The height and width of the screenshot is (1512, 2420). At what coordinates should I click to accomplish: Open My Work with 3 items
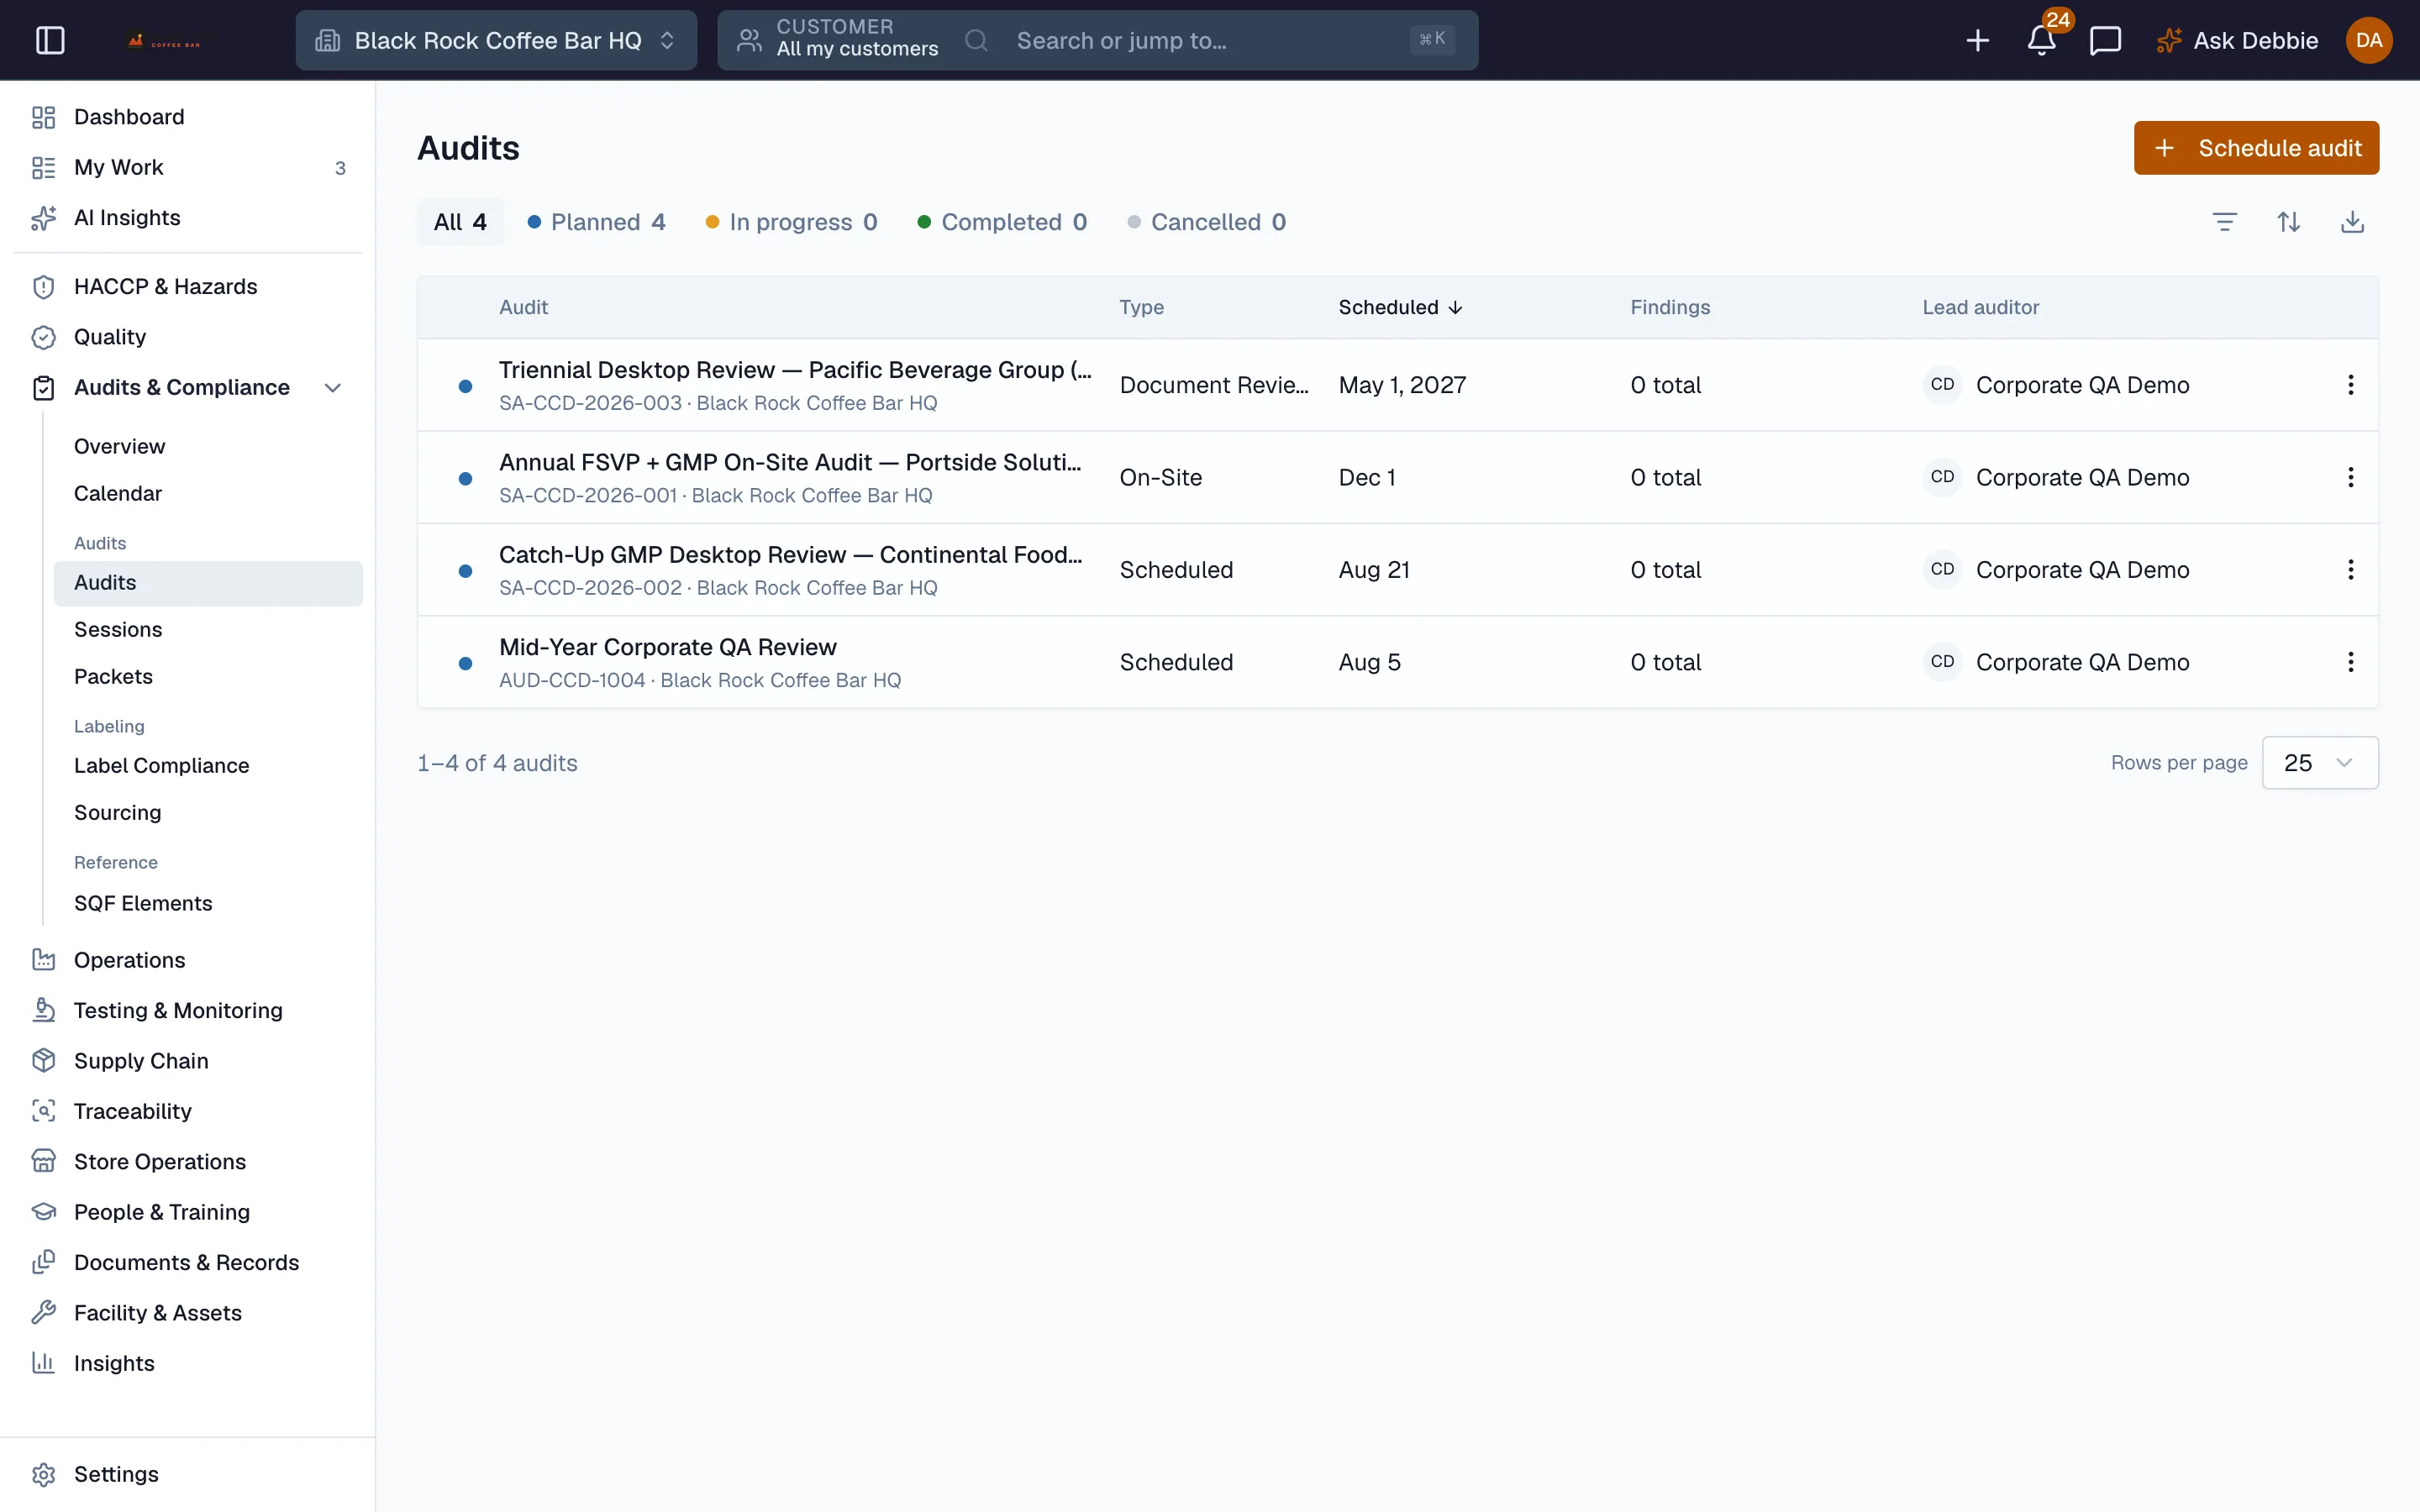(188, 168)
